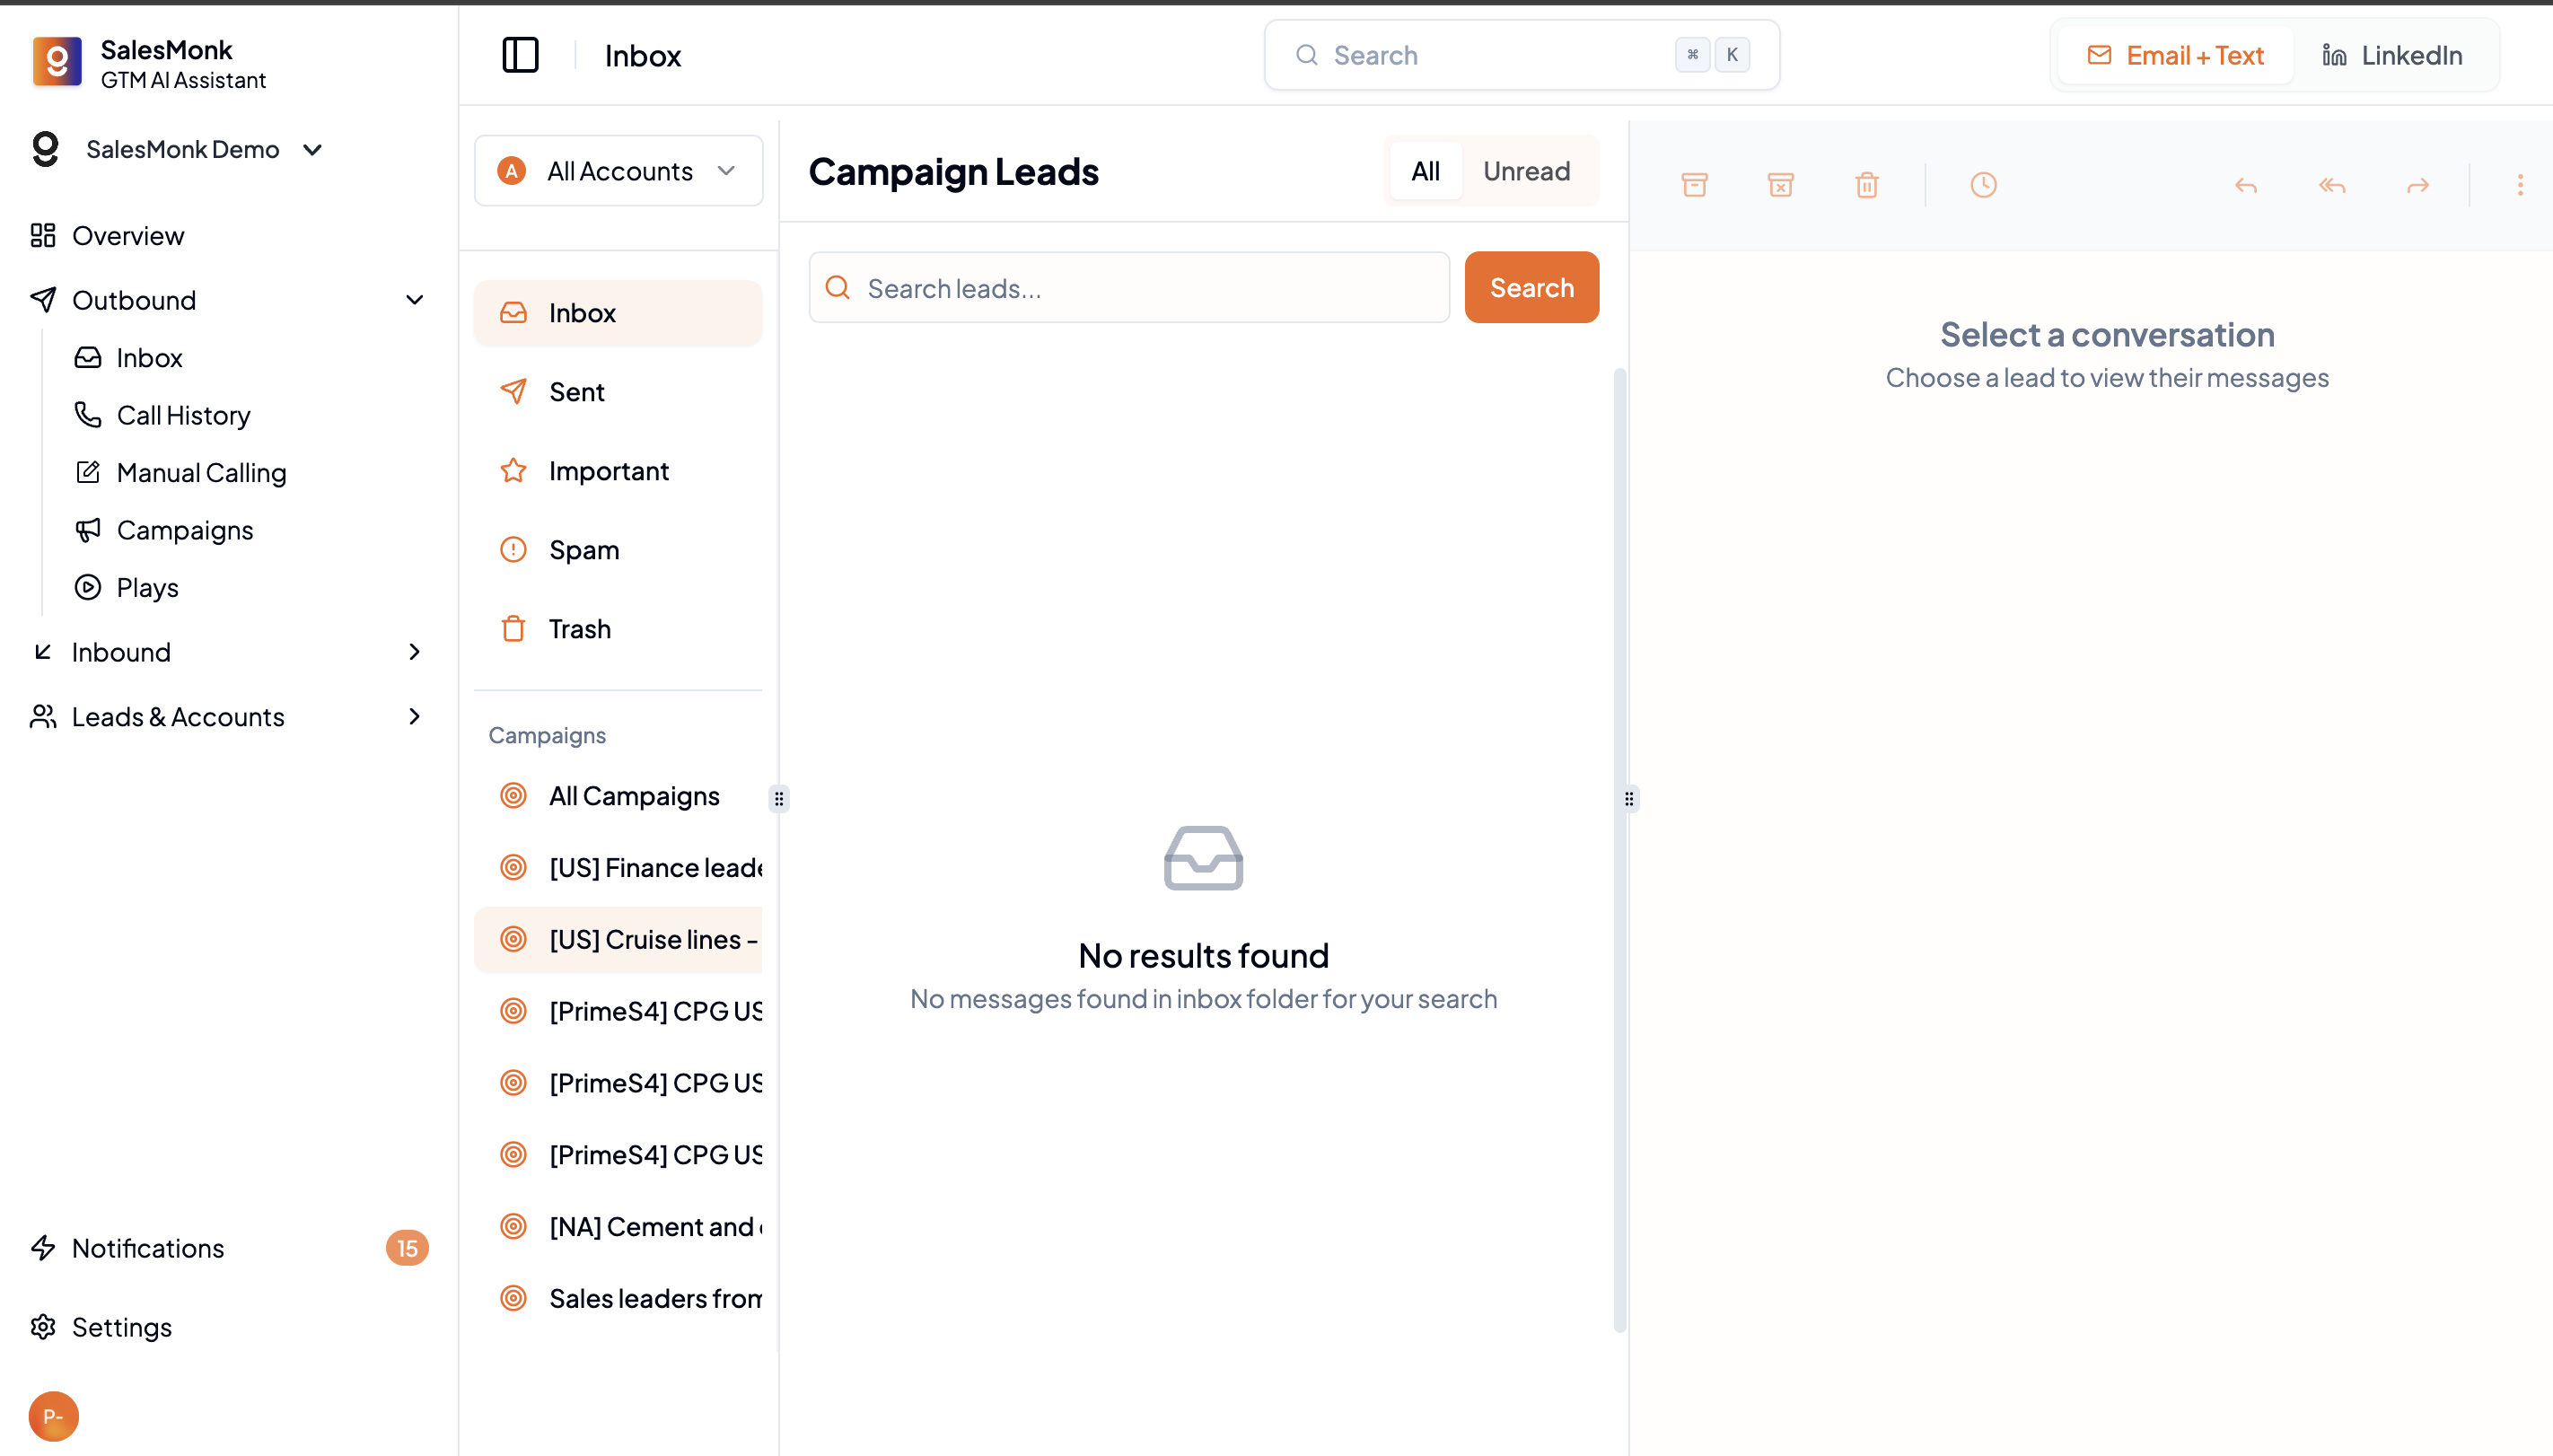Click the archive icon in conversation toolbar

[x=1694, y=185]
